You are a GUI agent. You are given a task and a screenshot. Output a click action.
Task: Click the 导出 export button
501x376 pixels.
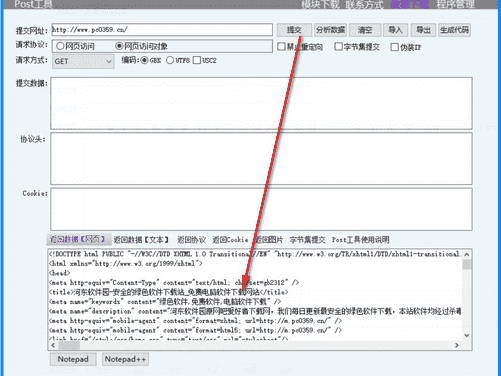pos(423,30)
